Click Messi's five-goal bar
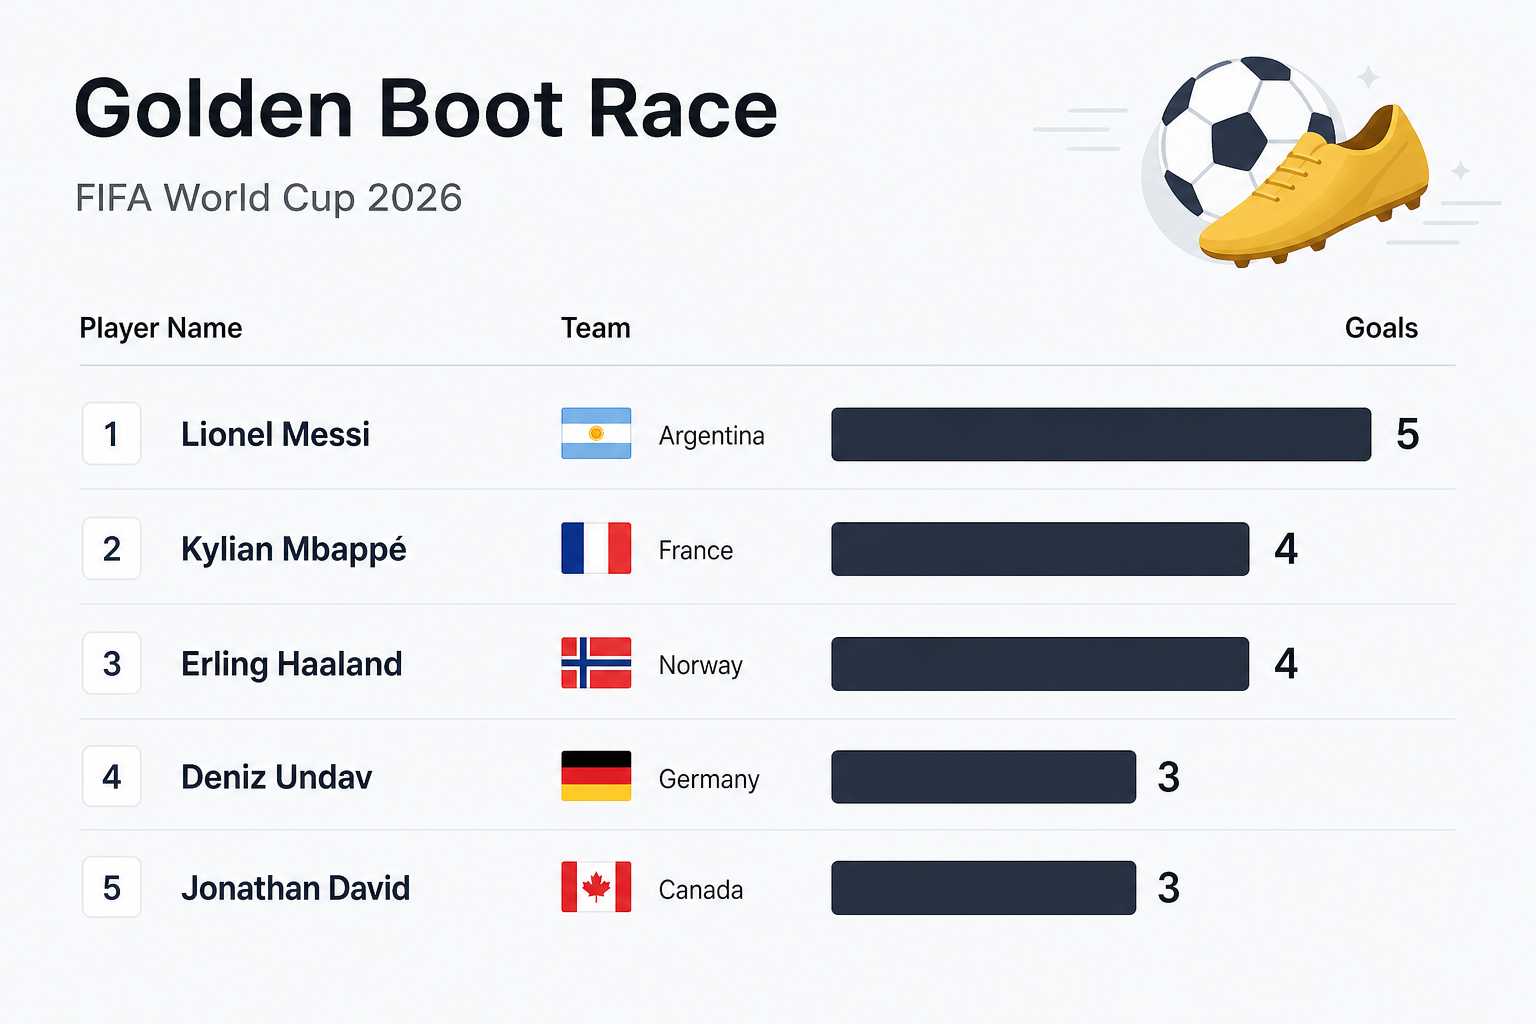 point(1101,434)
